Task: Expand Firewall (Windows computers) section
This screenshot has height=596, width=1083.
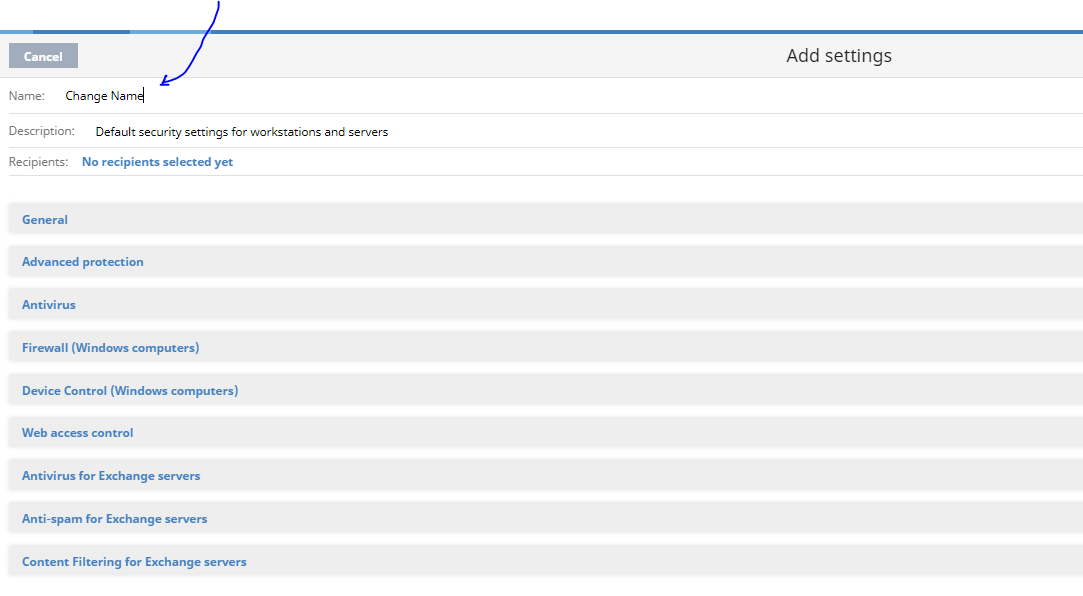Action: [545, 347]
